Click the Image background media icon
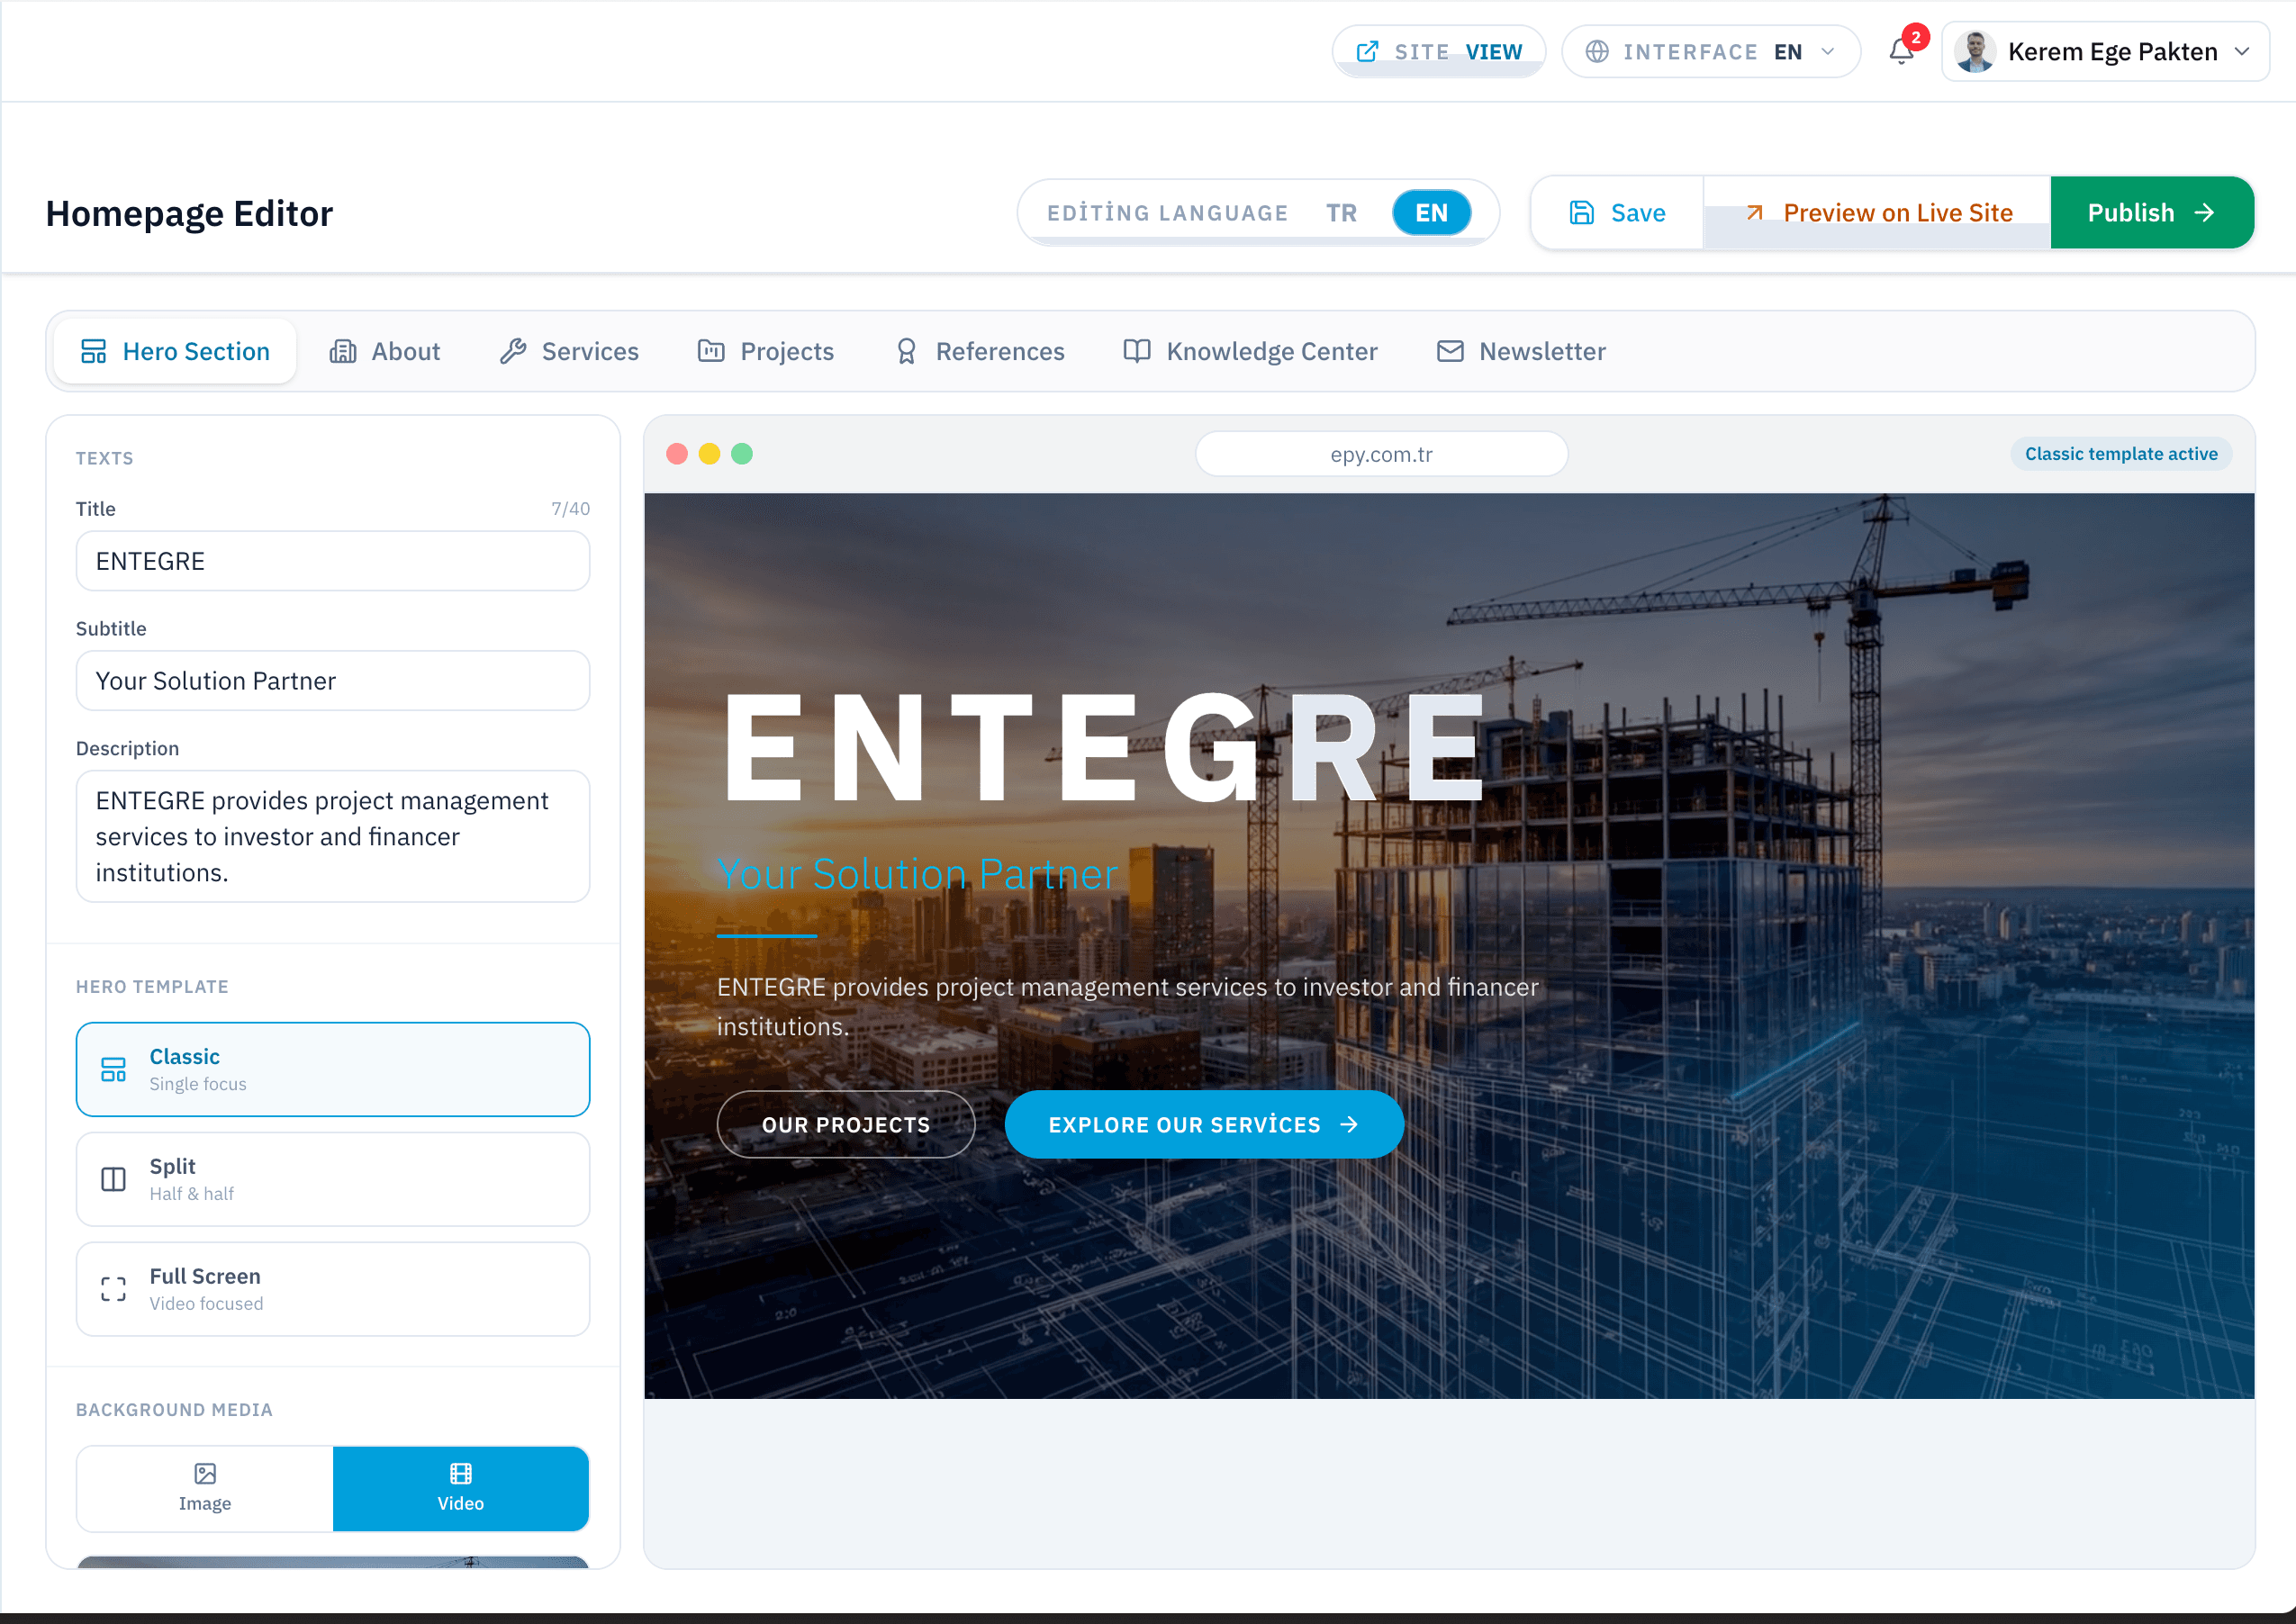The height and width of the screenshot is (1624, 2296). point(205,1473)
